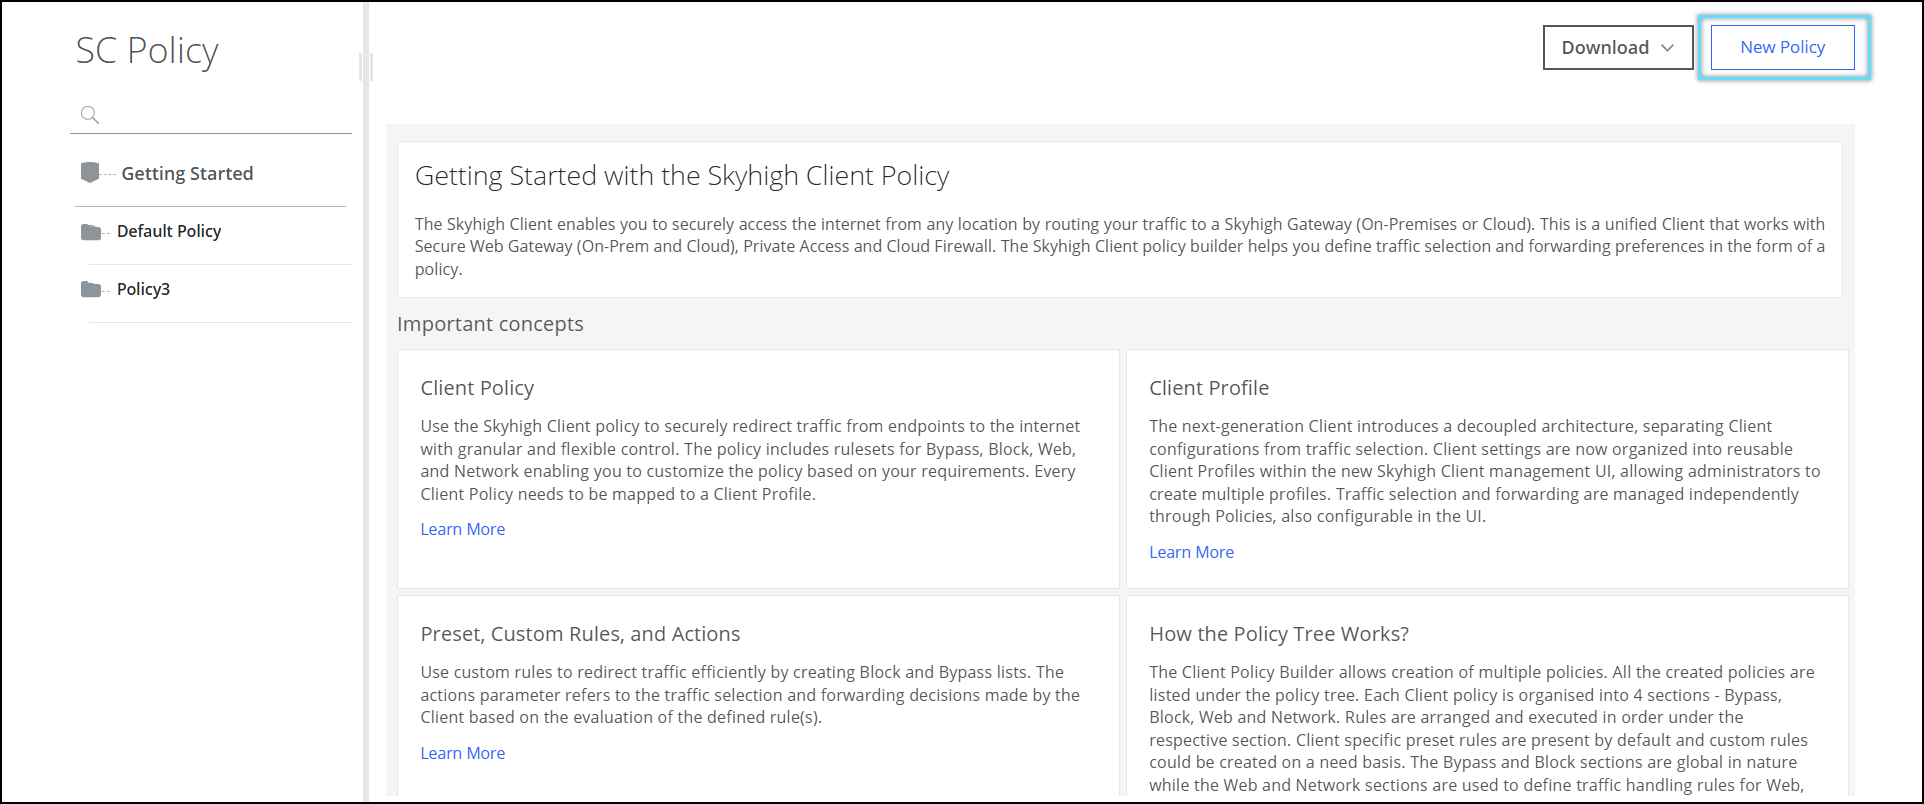The height and width of the screenshot is (804, 1924).
Task: Click the Getting Started shield icon
Action: [x=90, y=173]
